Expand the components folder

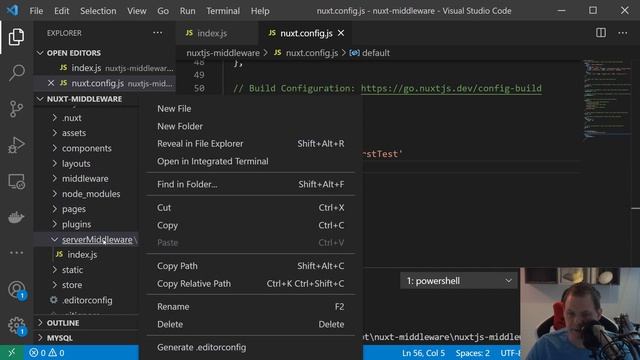[x=87, y=148]
